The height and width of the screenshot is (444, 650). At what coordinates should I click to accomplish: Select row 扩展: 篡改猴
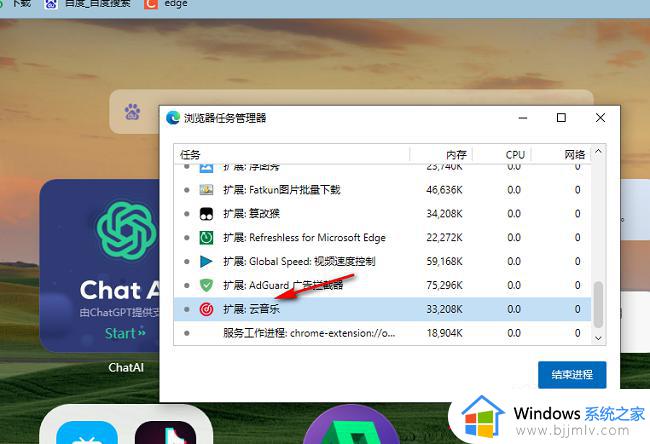click(x=382, y=214)
